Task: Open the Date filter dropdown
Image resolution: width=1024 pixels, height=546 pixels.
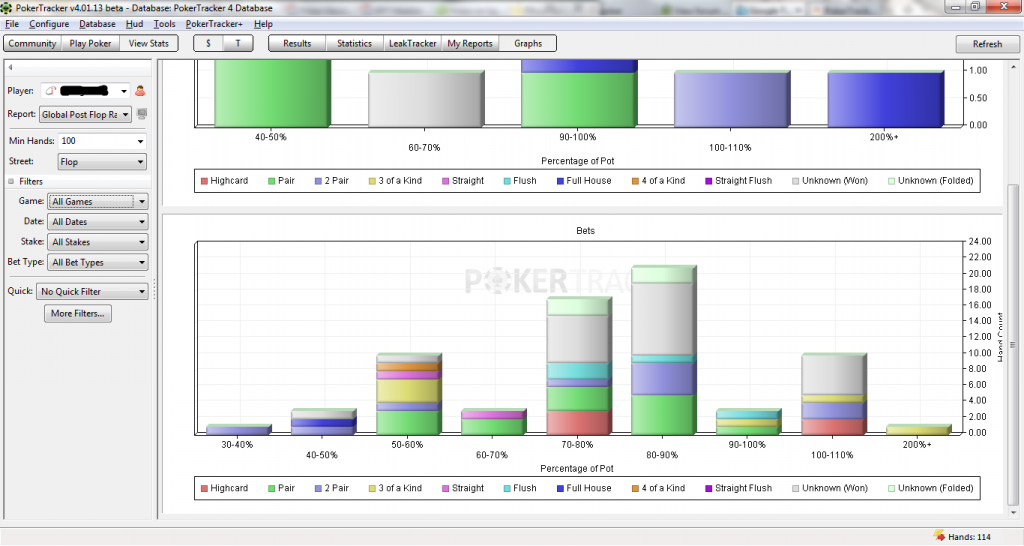Action: click(x=98, y=221)
